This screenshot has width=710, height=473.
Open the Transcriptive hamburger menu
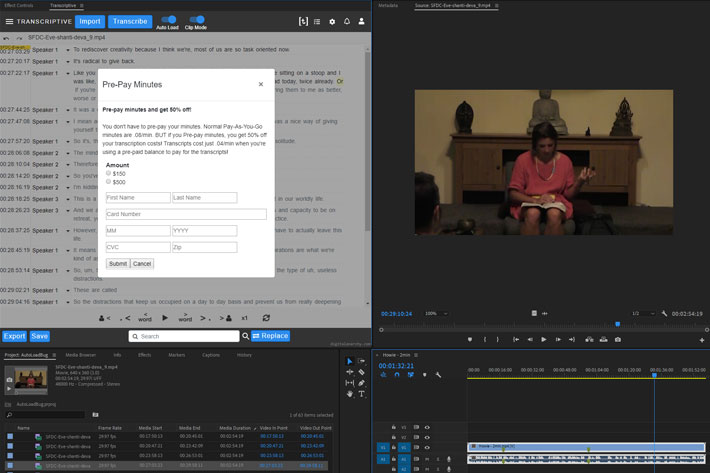pyautogui.click(x=9, y=21)
